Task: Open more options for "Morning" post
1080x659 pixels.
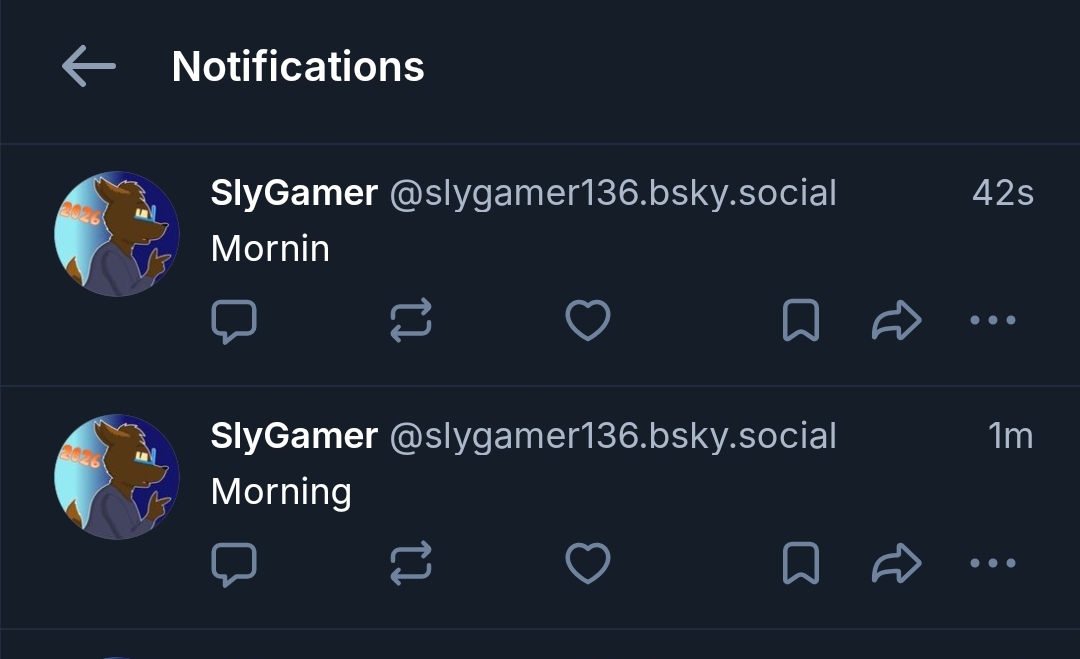Action: 993,564
